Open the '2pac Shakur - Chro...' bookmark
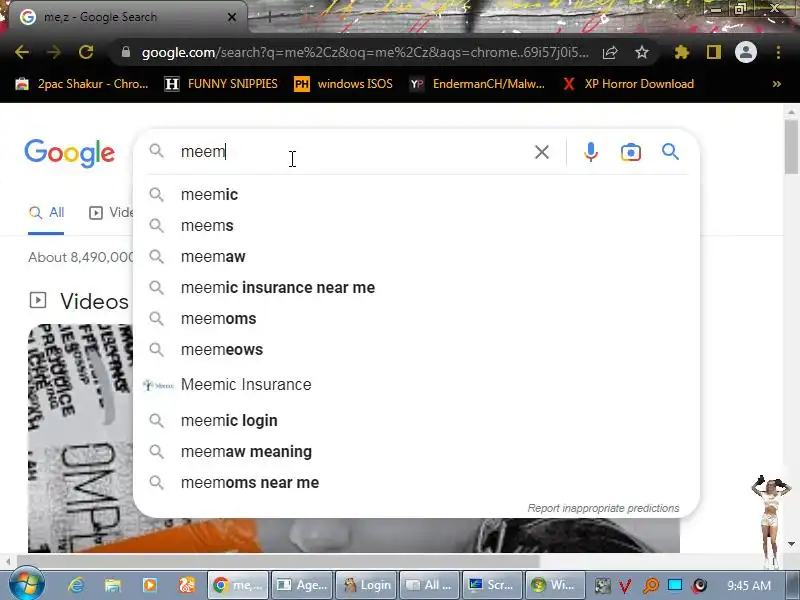800x600 pixels. [x=82, y=84]
